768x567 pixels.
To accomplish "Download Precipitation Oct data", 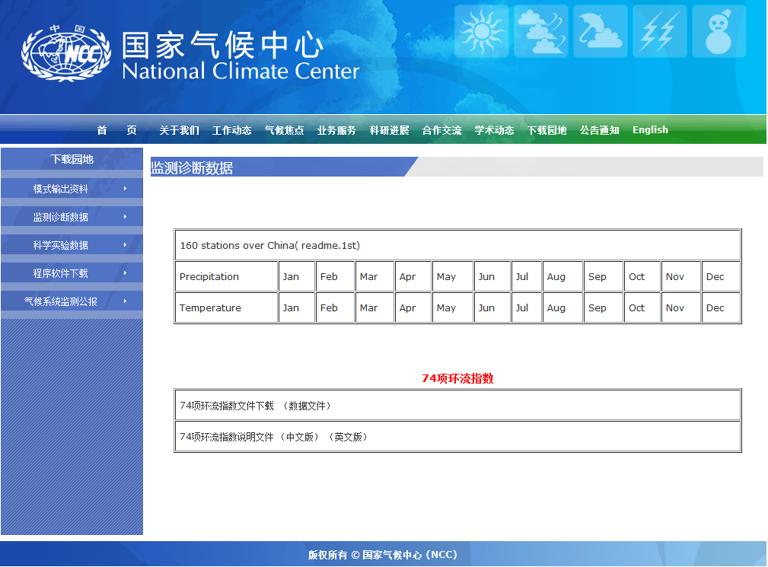I will pos(636,277).
